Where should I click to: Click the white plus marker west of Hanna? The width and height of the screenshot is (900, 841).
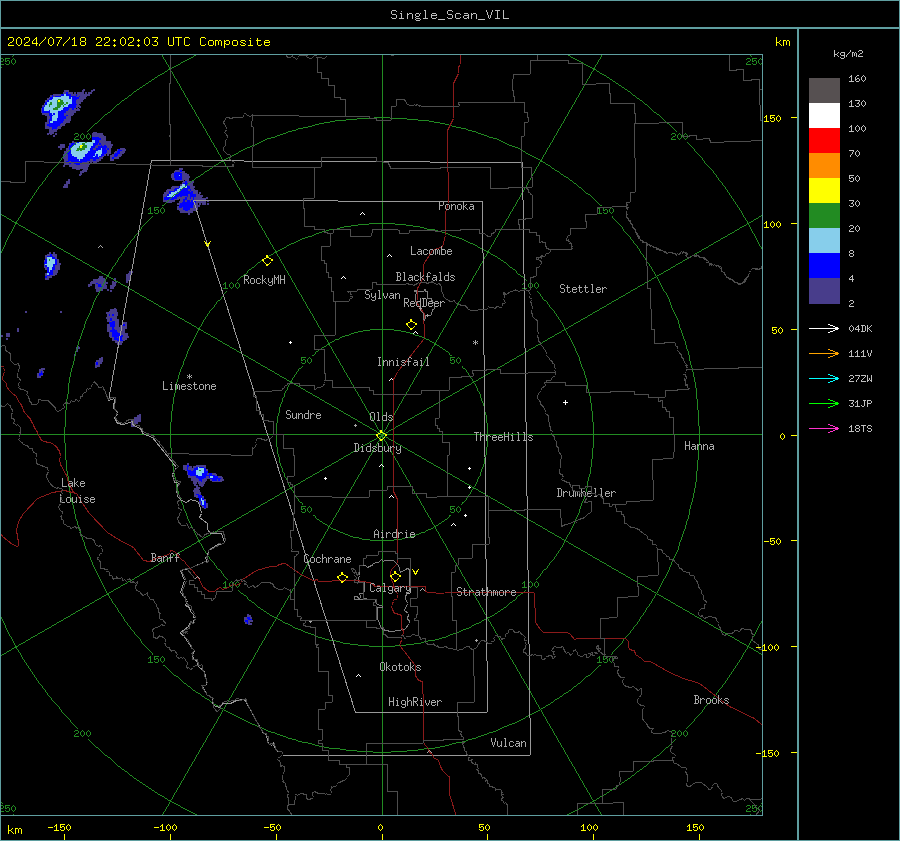click(x=565, y=402)
